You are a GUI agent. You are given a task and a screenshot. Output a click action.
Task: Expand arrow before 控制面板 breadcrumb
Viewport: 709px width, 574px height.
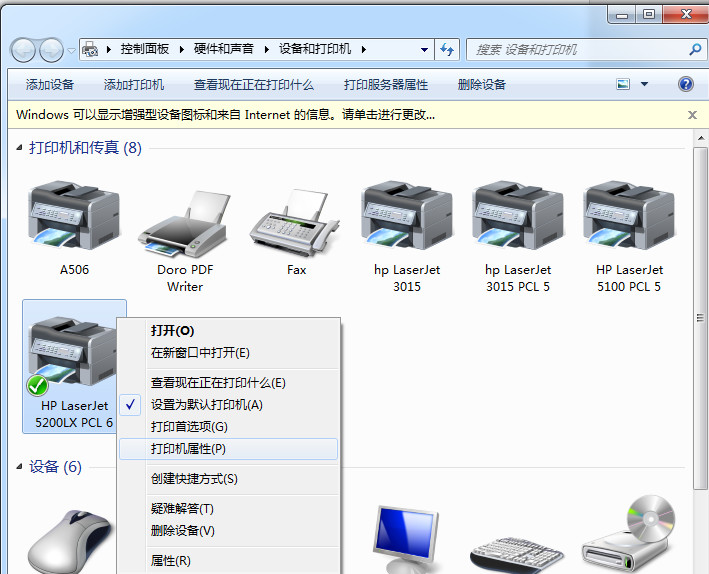(x=109, y=49)
